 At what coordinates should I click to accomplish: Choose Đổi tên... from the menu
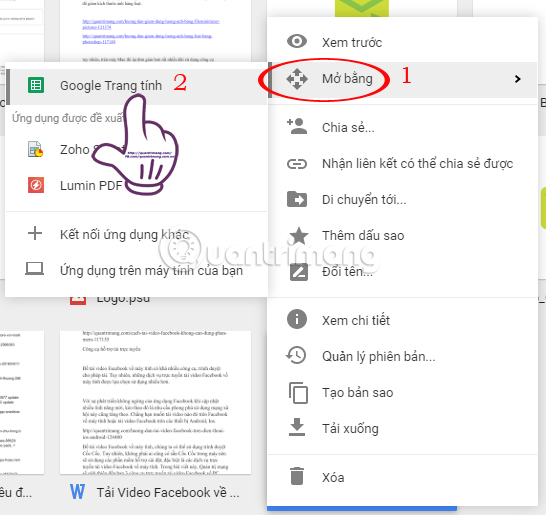403,272
